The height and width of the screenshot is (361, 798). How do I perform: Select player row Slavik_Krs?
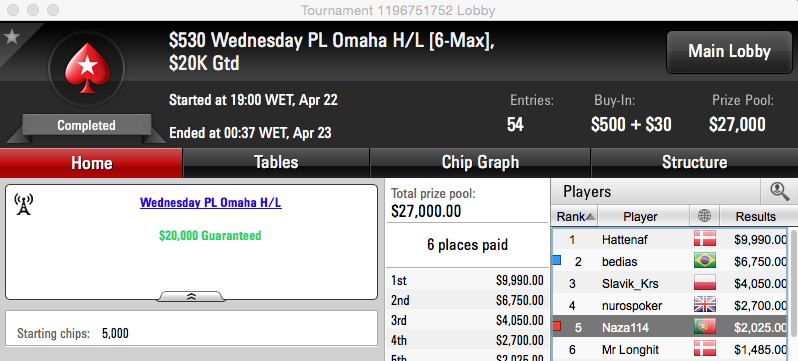(670, 283)
